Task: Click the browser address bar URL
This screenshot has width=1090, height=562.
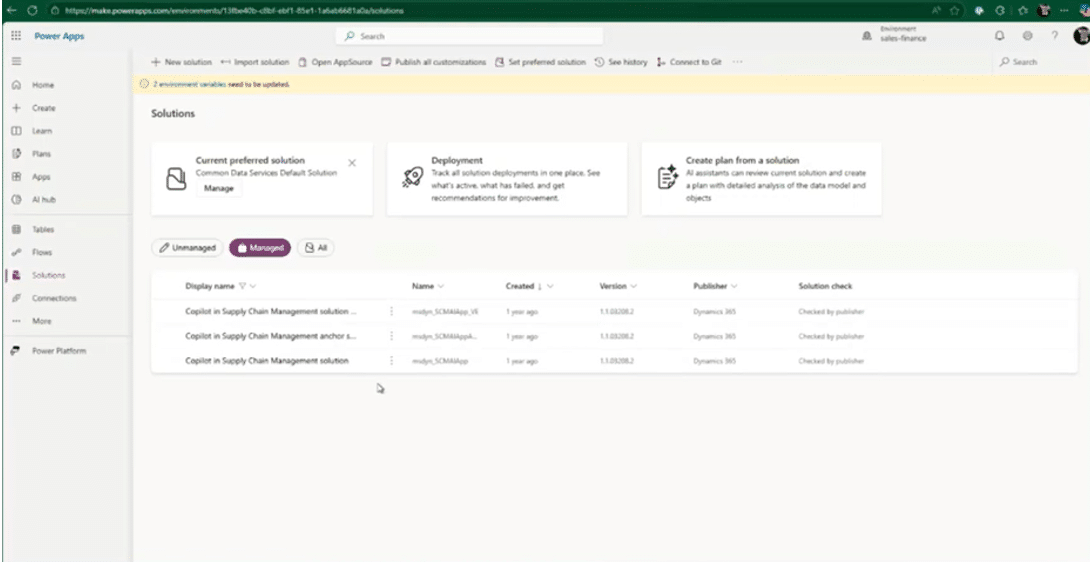Action: point(234,10)
